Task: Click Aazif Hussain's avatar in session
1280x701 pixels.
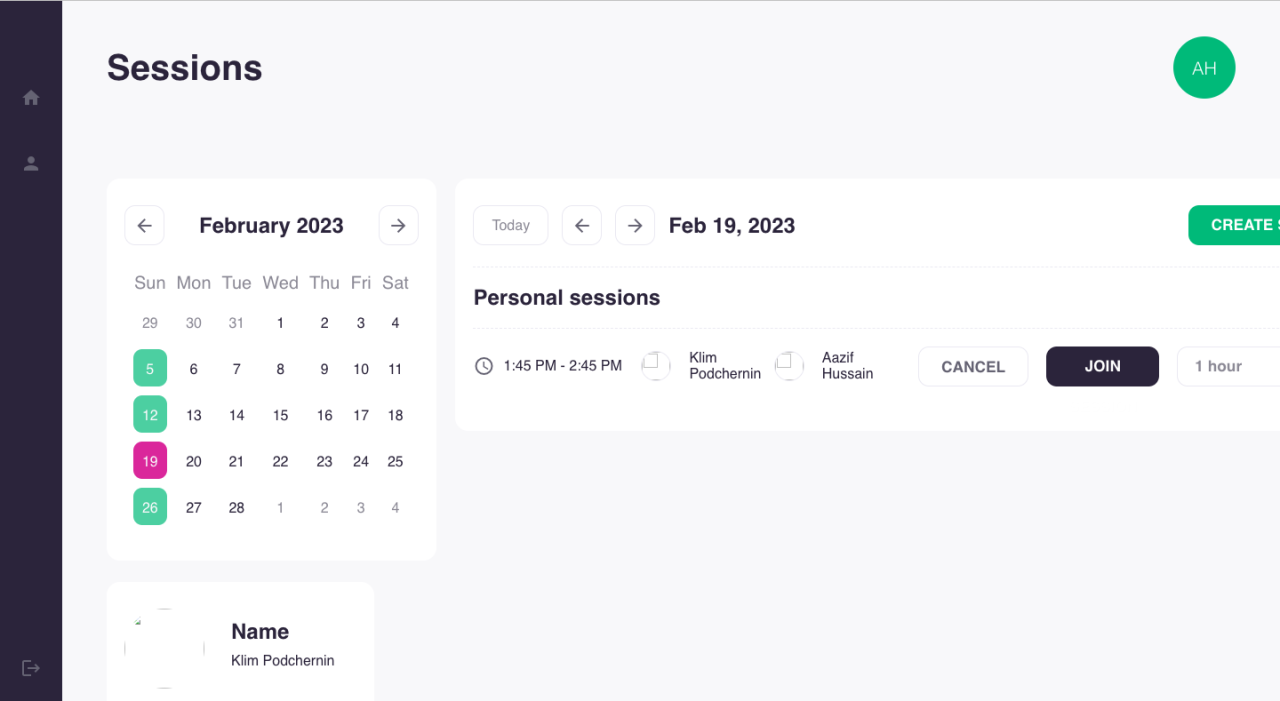Action: [x=789, y=366]
